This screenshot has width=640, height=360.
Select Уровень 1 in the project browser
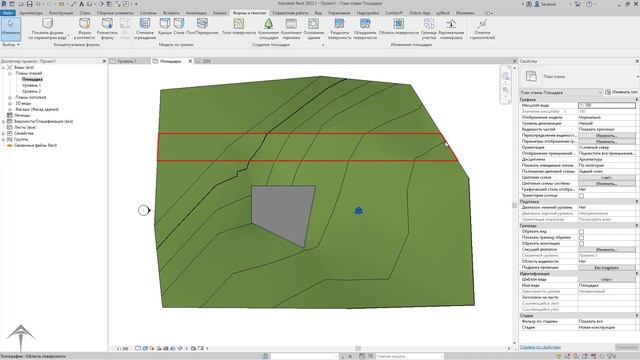[31, 85]
